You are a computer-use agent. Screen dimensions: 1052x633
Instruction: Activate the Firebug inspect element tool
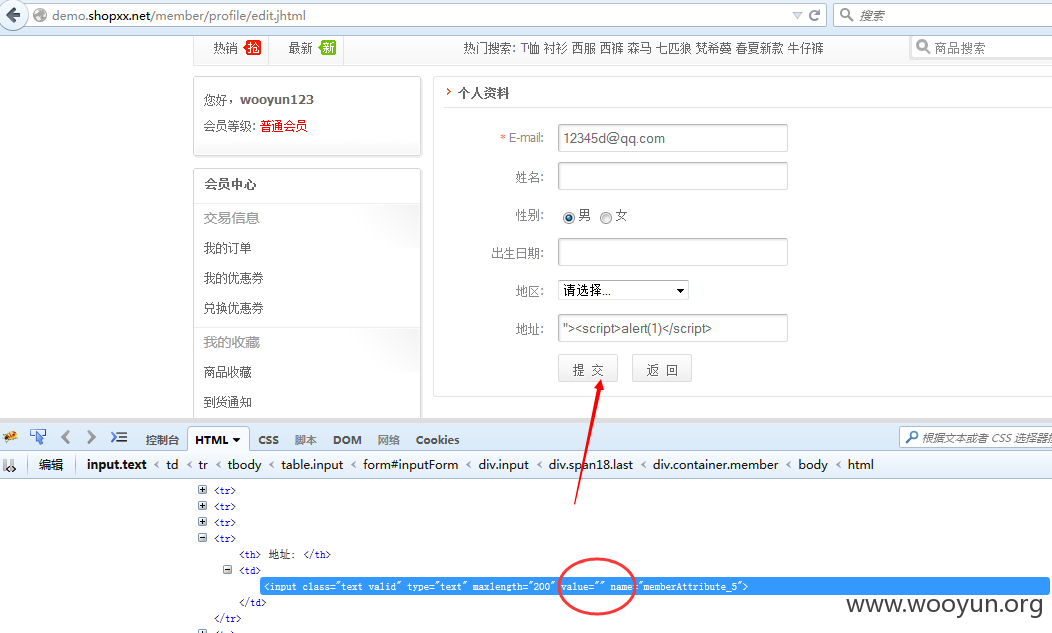tap(38, 437)
